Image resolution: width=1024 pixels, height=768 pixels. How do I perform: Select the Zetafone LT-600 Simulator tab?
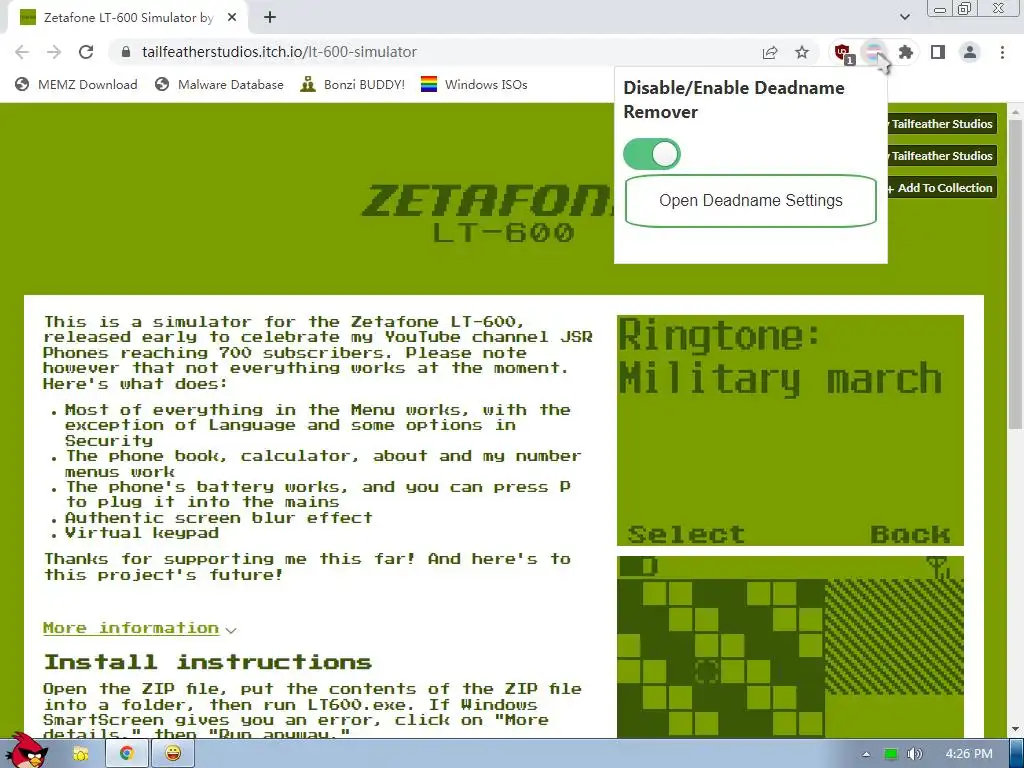click(129, 18)
